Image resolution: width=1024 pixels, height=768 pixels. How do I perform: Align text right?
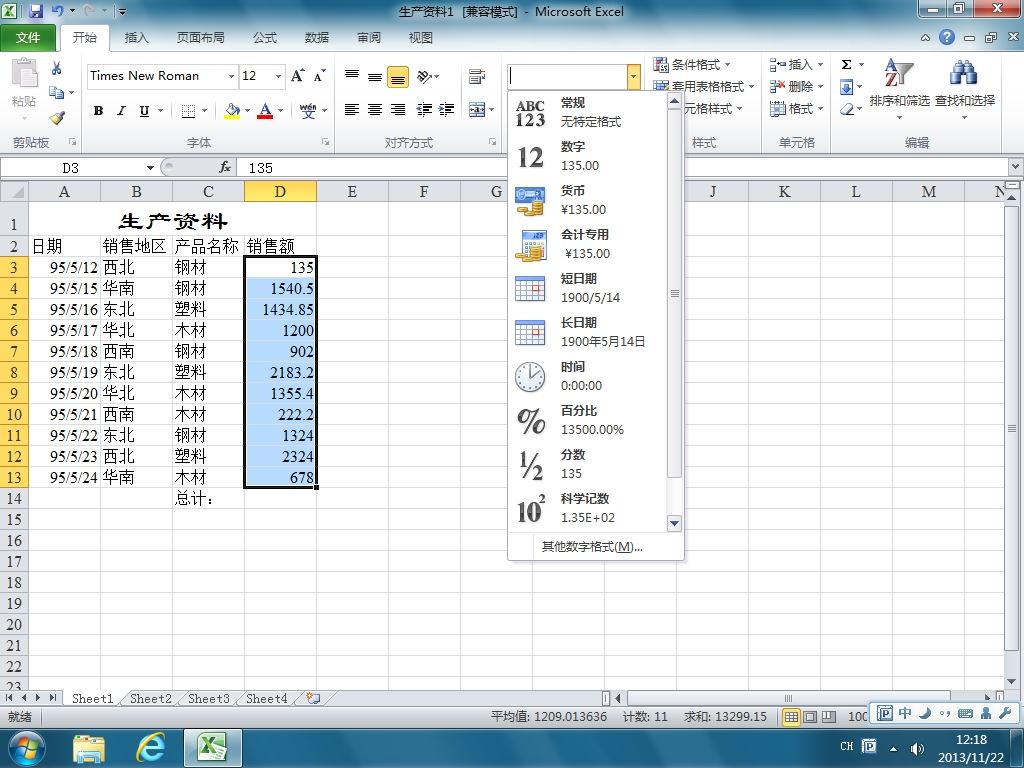[398, 110]
